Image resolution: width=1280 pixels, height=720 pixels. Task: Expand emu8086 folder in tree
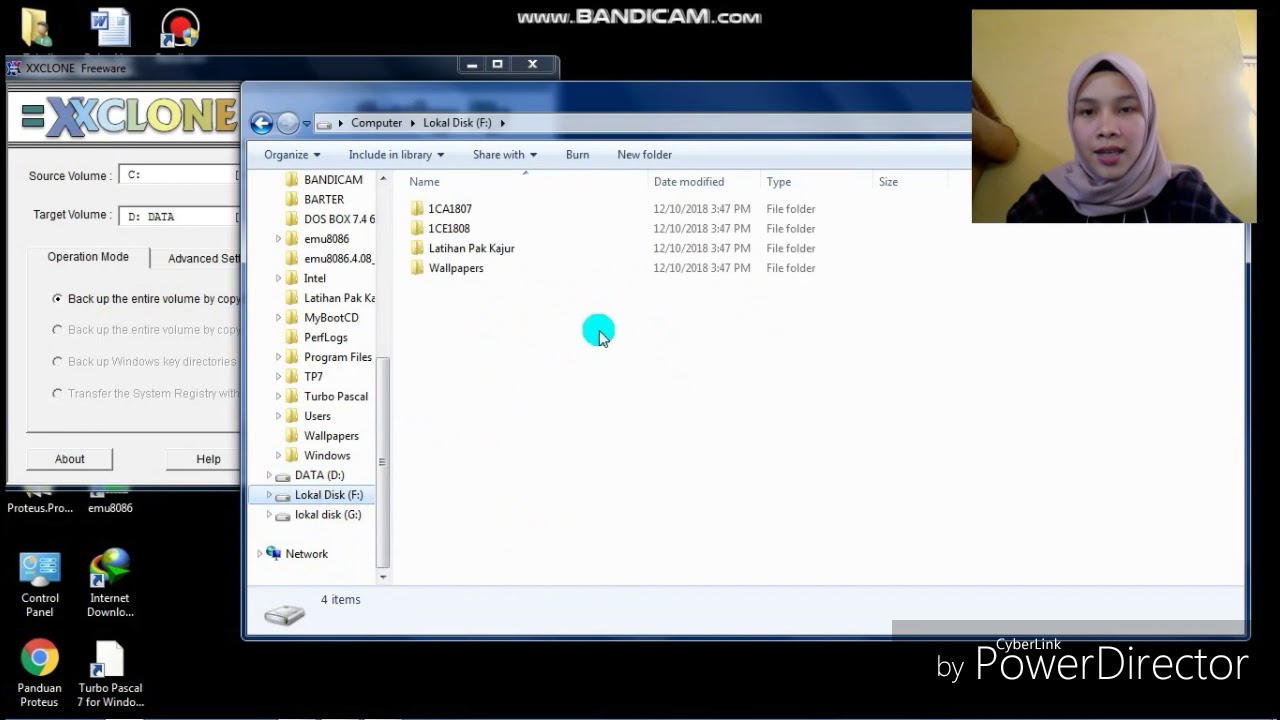[x=278, y=239]
